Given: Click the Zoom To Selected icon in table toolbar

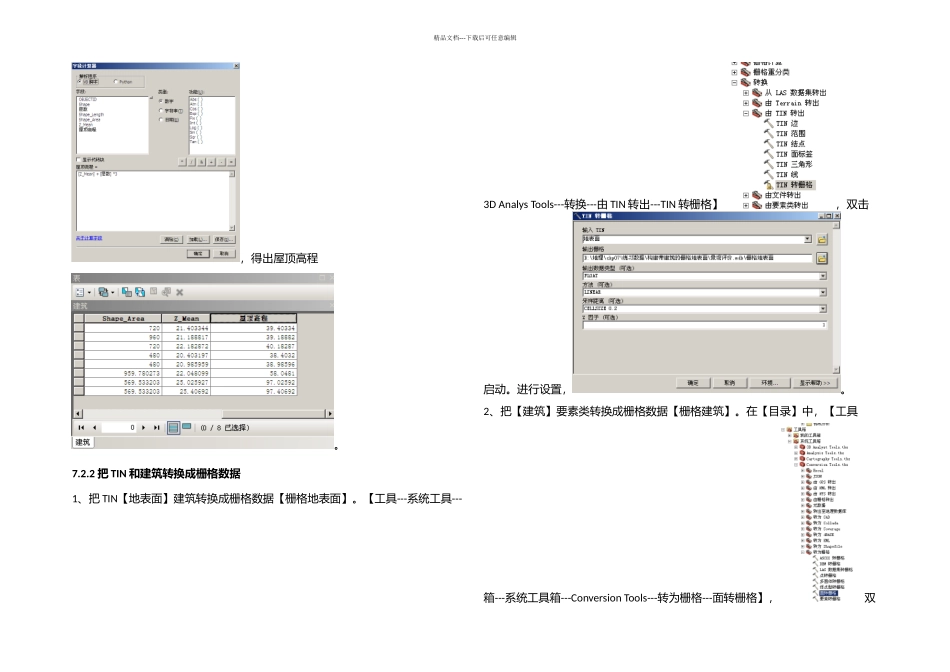Looking at the screenshot, I should click(167, 292).
